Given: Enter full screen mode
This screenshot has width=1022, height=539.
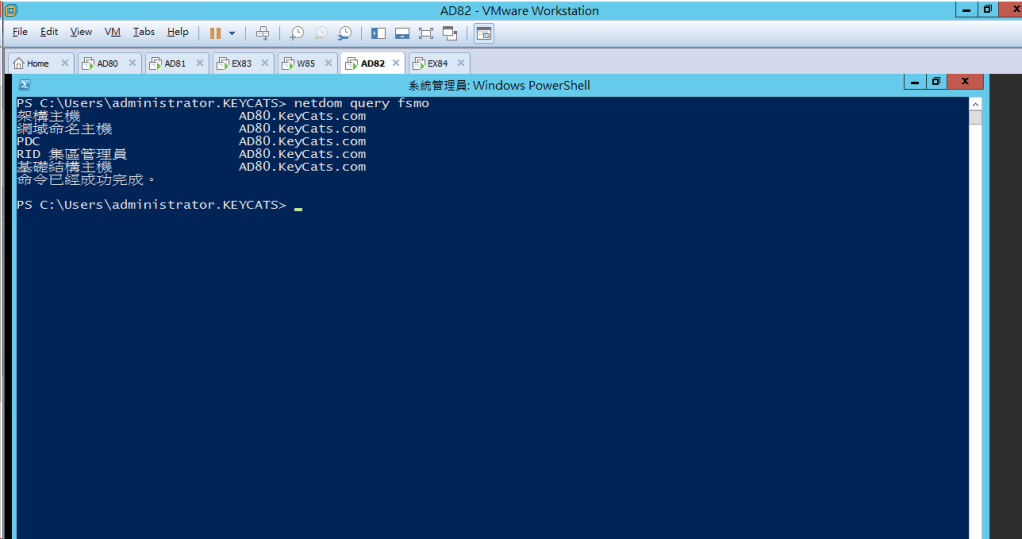Looking at the screenshot, I should (426, 33).
